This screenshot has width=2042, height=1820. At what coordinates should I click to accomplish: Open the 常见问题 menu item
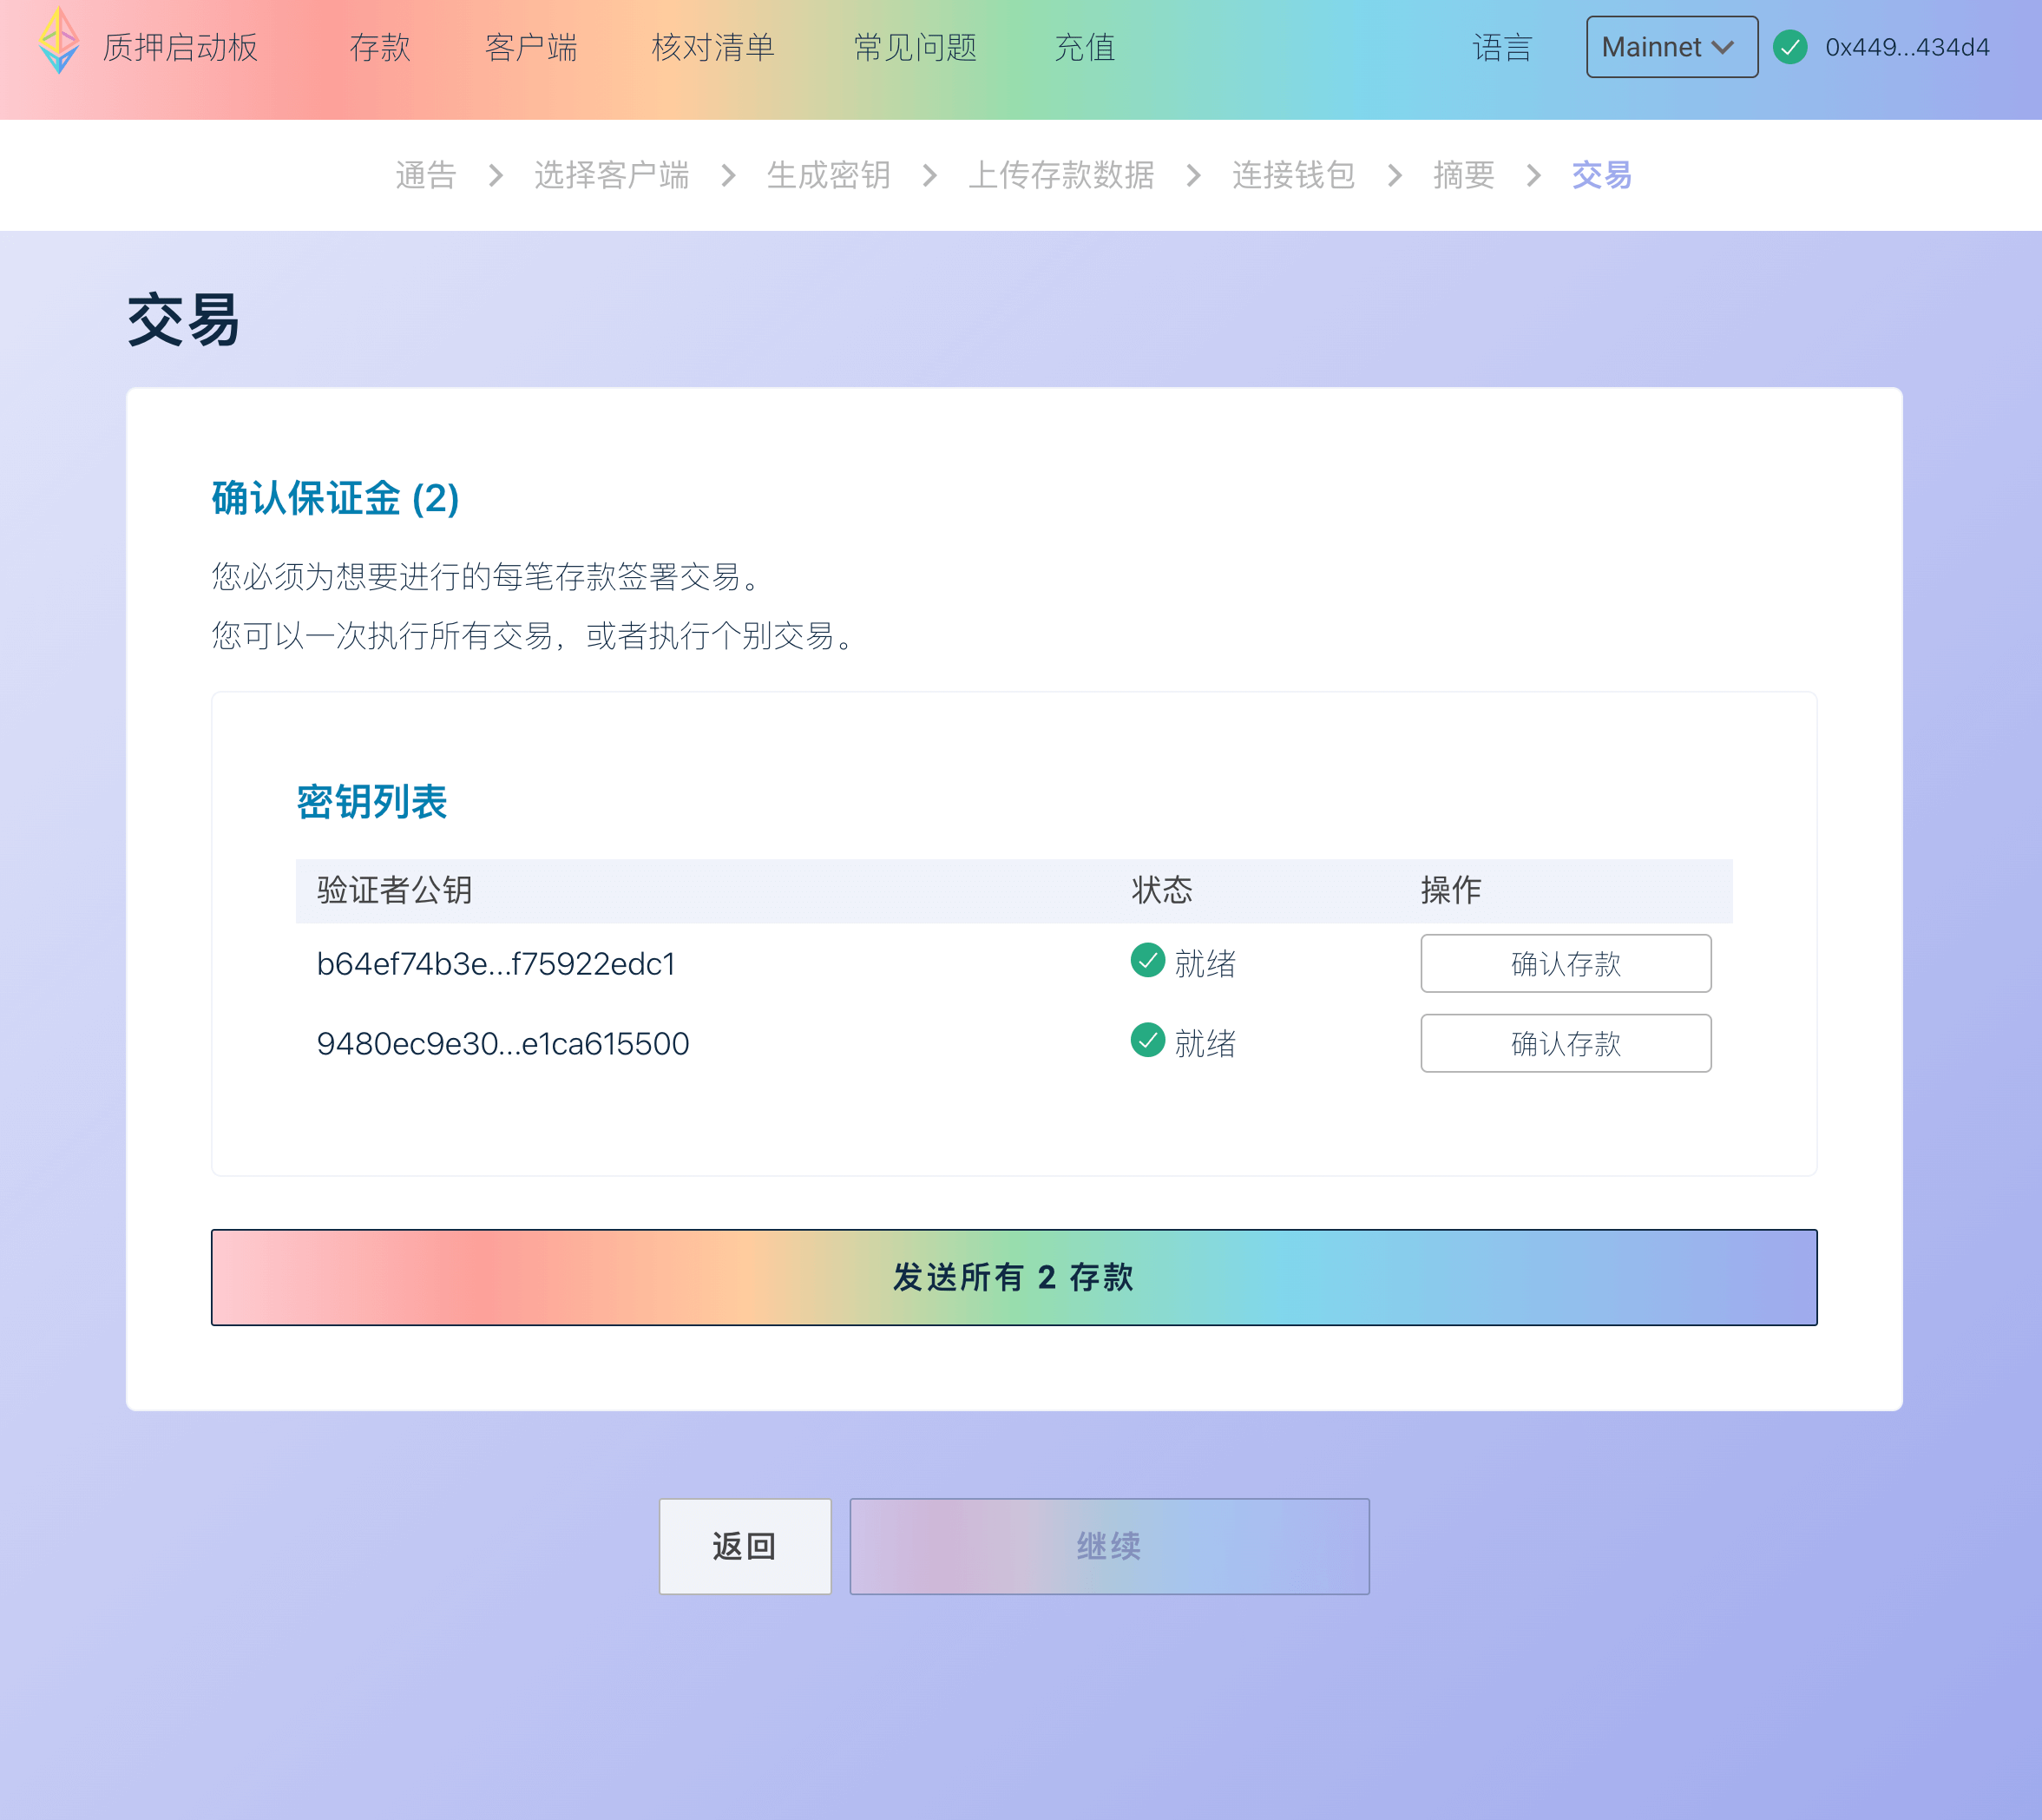click(x=915, y=47)
